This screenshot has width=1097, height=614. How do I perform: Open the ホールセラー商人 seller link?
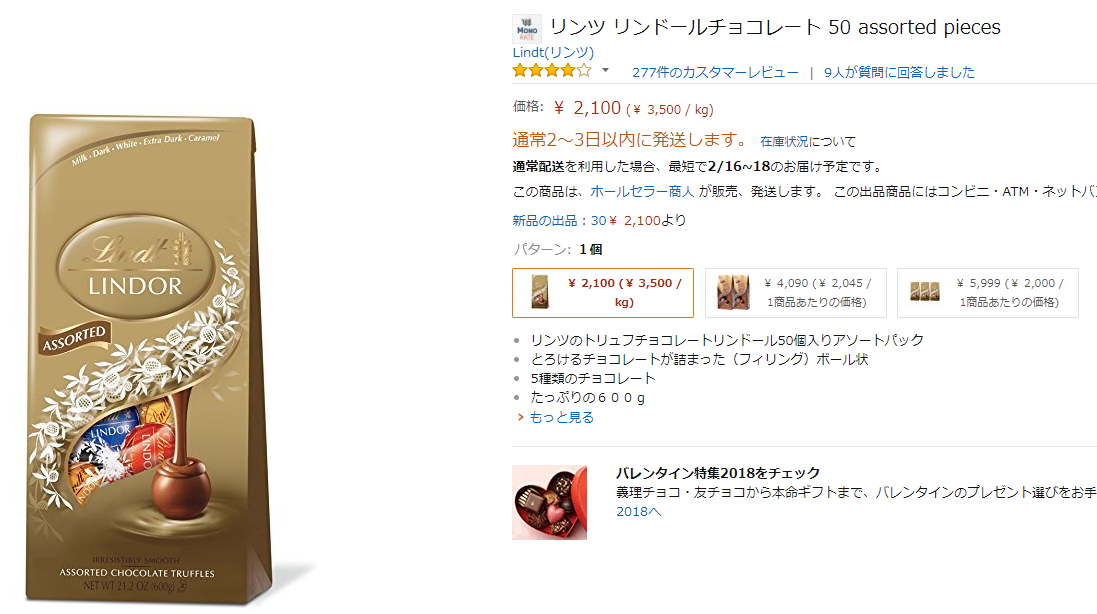coord(642,192)
